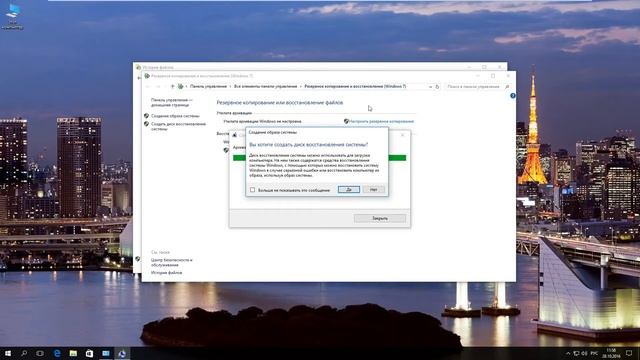The width and height of the screenshot is (640, 360).
Task: Click the blue help question mark icon
Action: [x=513, y=96]
